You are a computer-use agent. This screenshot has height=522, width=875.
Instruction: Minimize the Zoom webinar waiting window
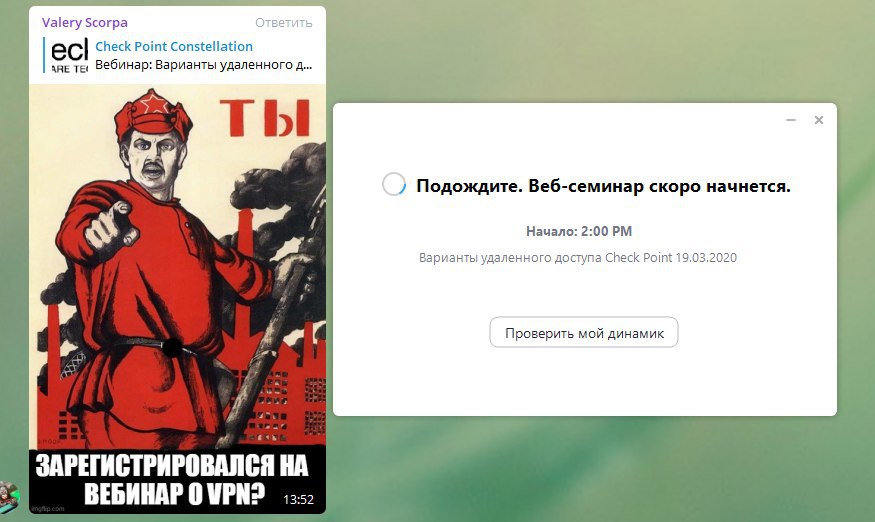pyautogui.click(x=791, y=120)
